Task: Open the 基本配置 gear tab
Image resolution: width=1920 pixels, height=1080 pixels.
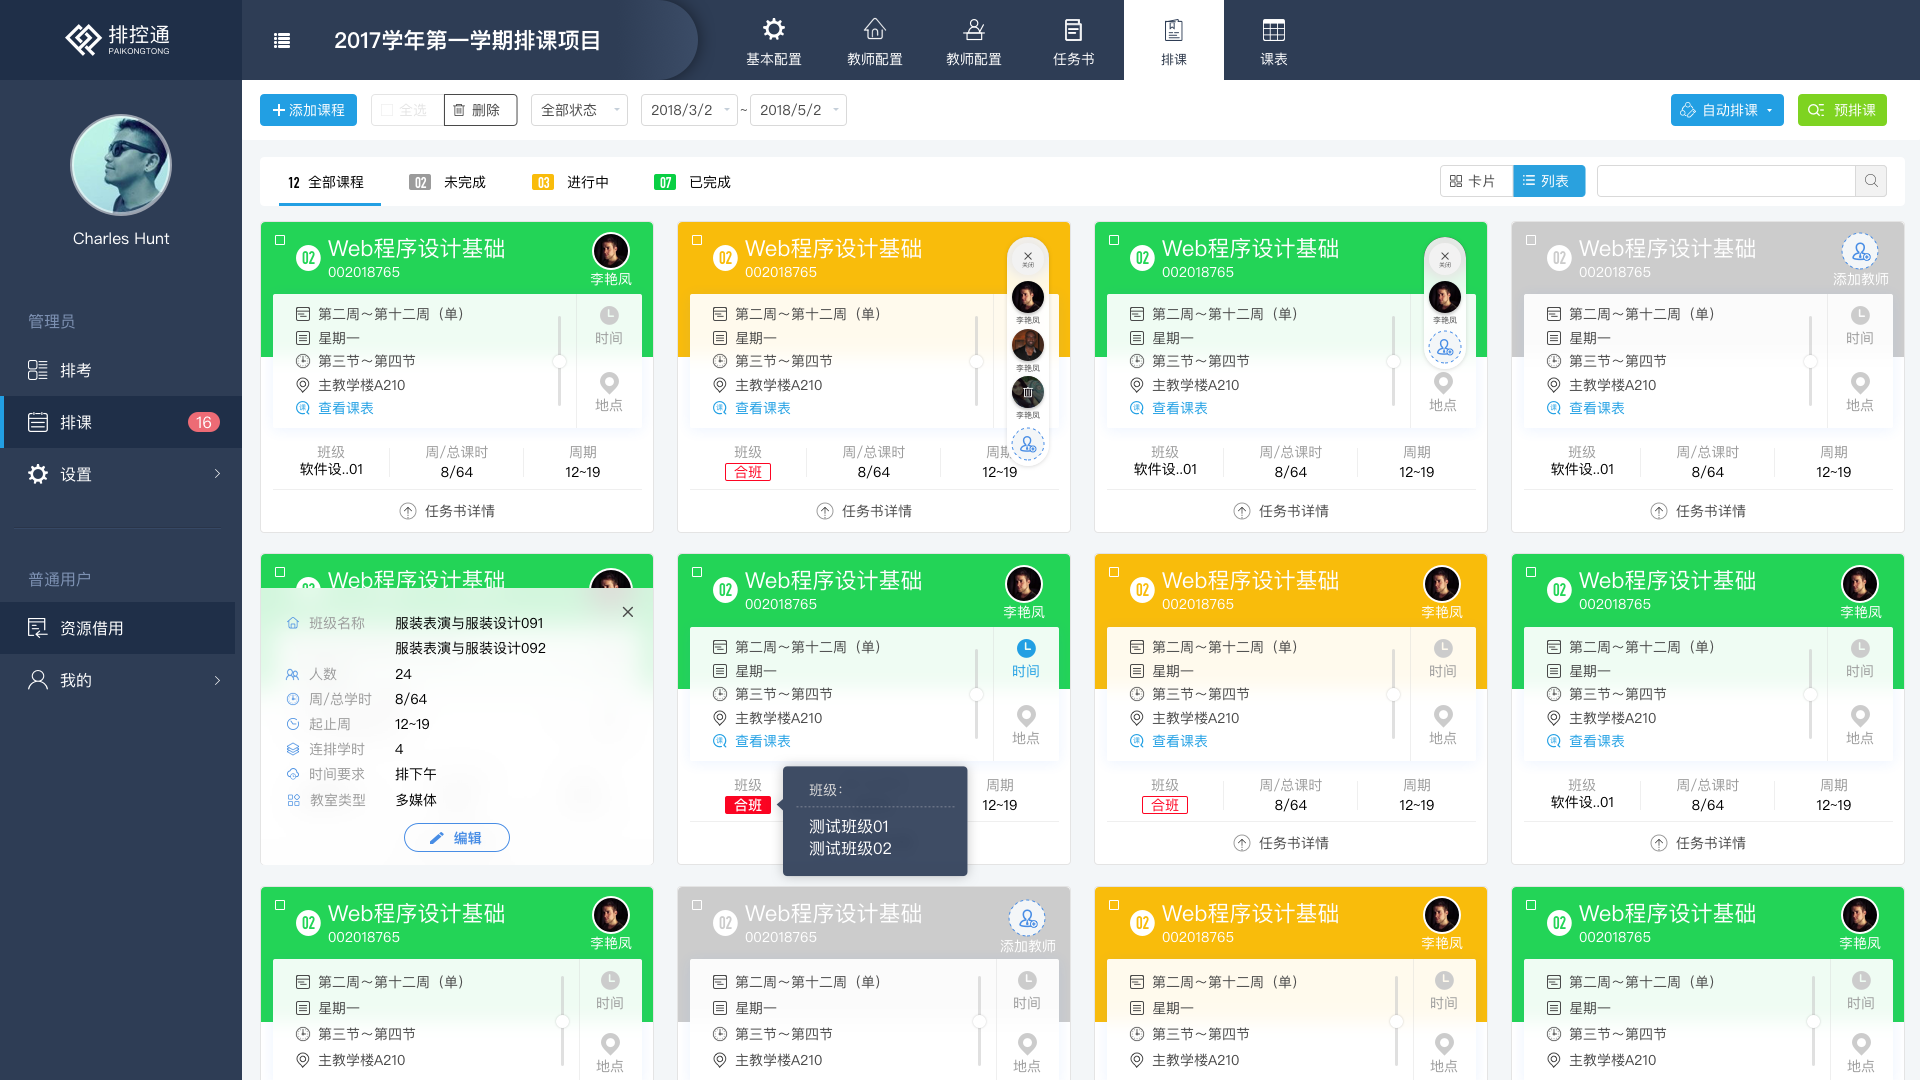Action: 774,40
